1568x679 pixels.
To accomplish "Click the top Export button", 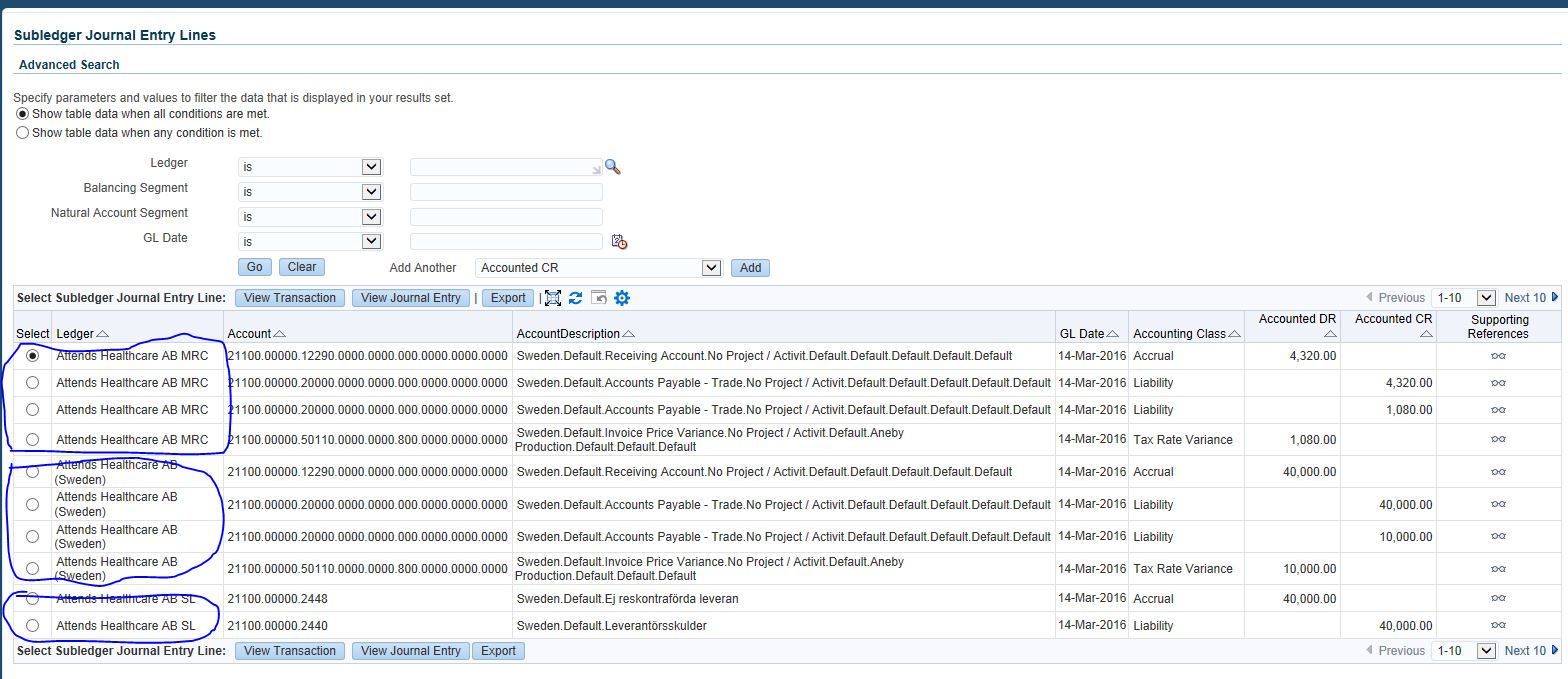I will click(x=508, y=298).
